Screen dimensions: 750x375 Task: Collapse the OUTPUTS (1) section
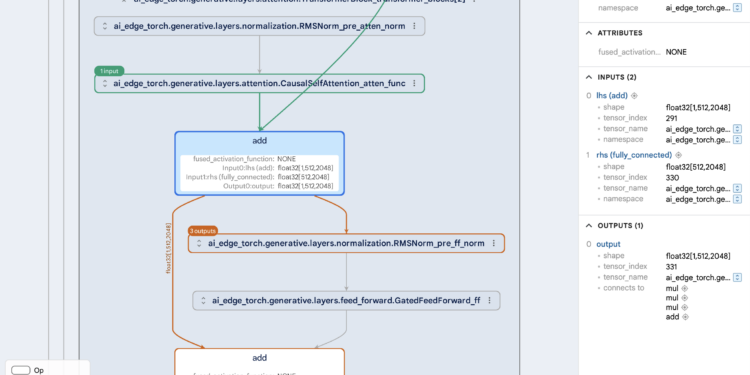coord(589,225)
